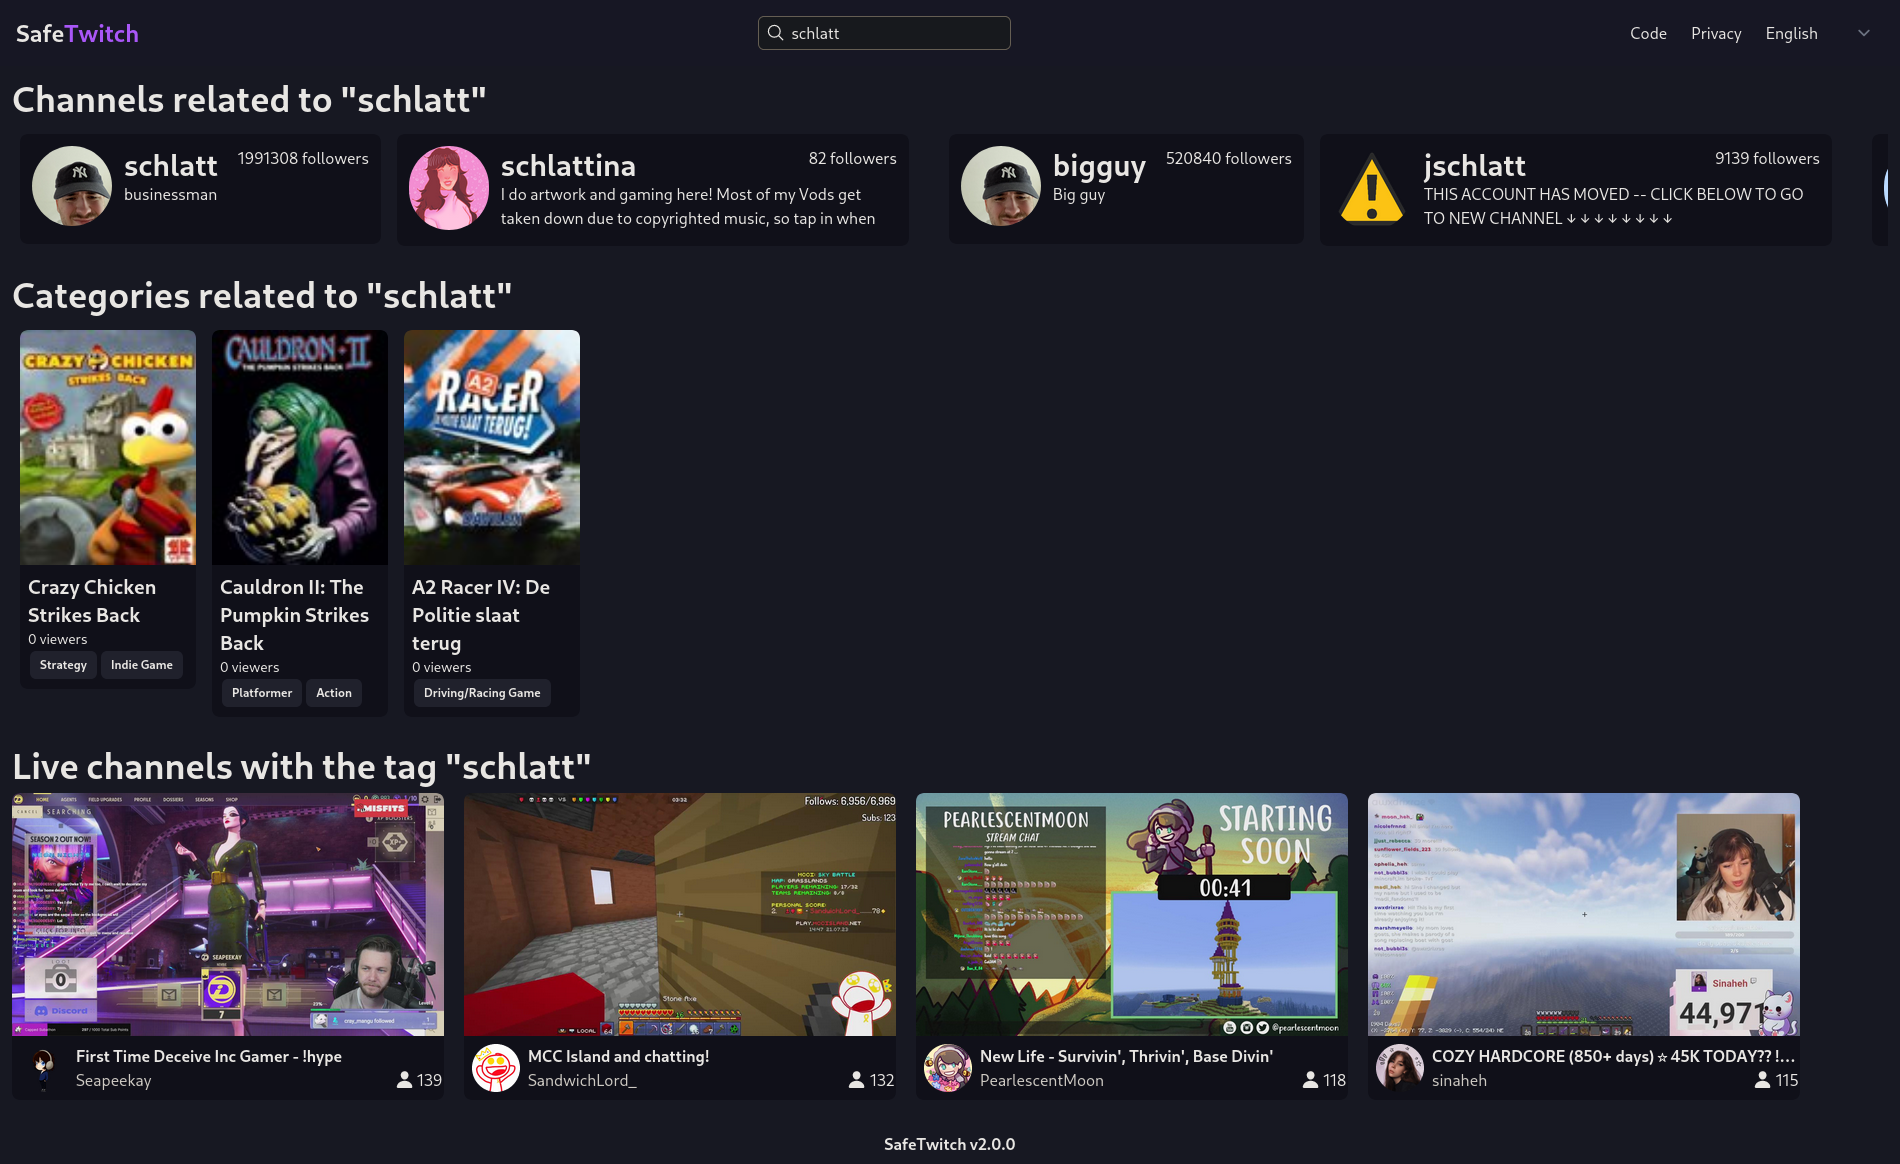The height and width of the screenshot is (1164, 1900).
Task: Click 'First Time Deceive Inc Gamer - !hype' title
Action: click(x=209, y=1056)
